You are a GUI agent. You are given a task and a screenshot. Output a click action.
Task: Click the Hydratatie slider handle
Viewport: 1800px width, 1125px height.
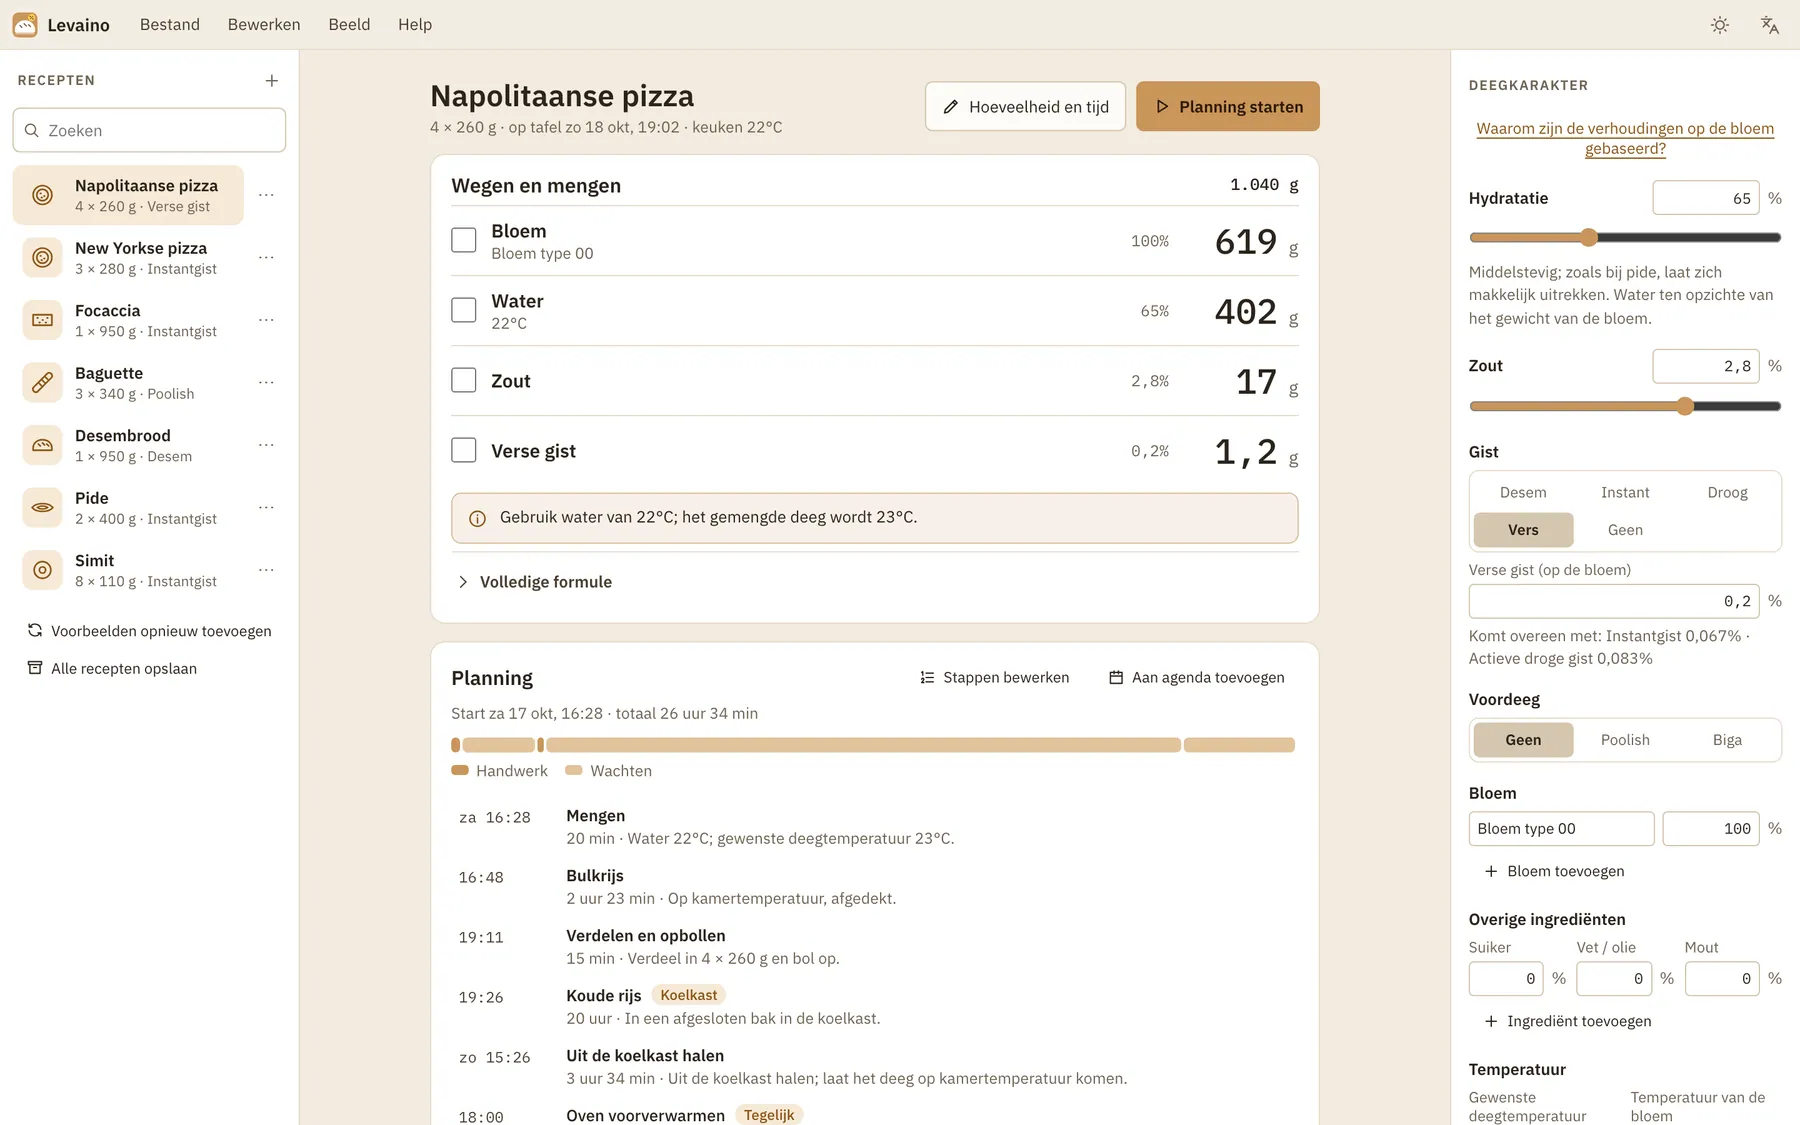click(1589, 238)
